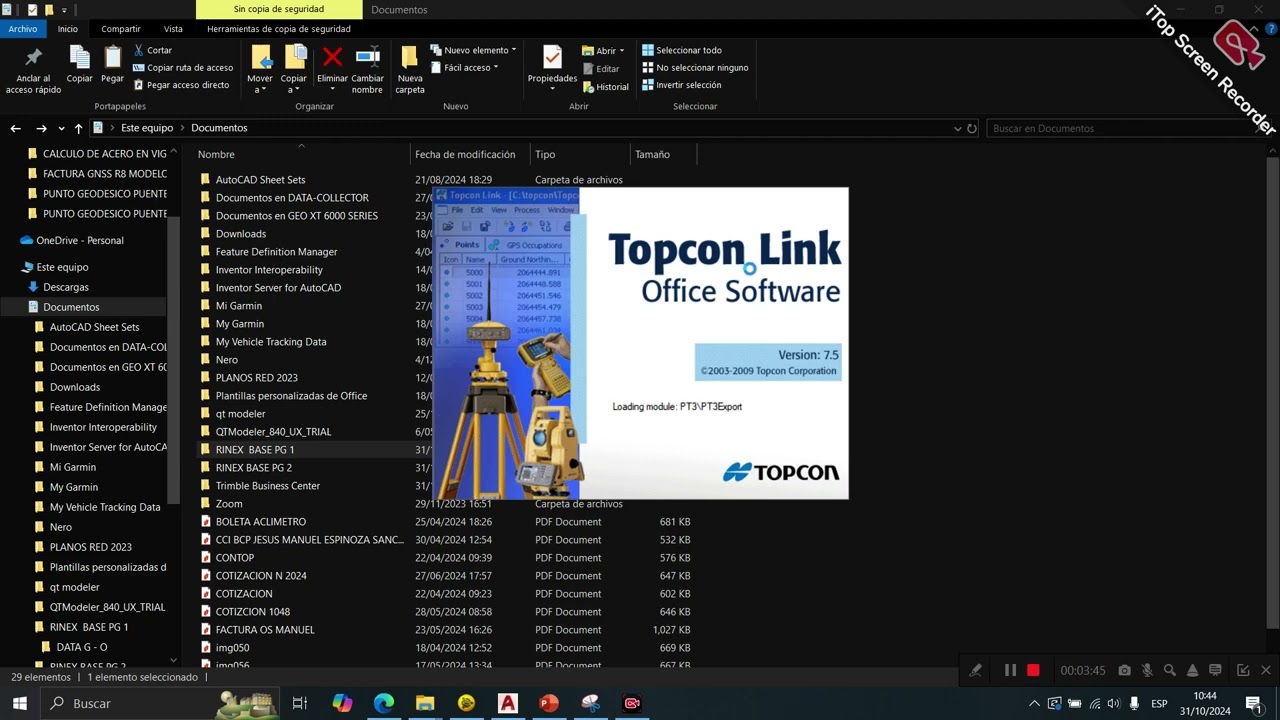Sort by Fecha de modificación column
Screen dimensions: 1280x720
[465, 154]
